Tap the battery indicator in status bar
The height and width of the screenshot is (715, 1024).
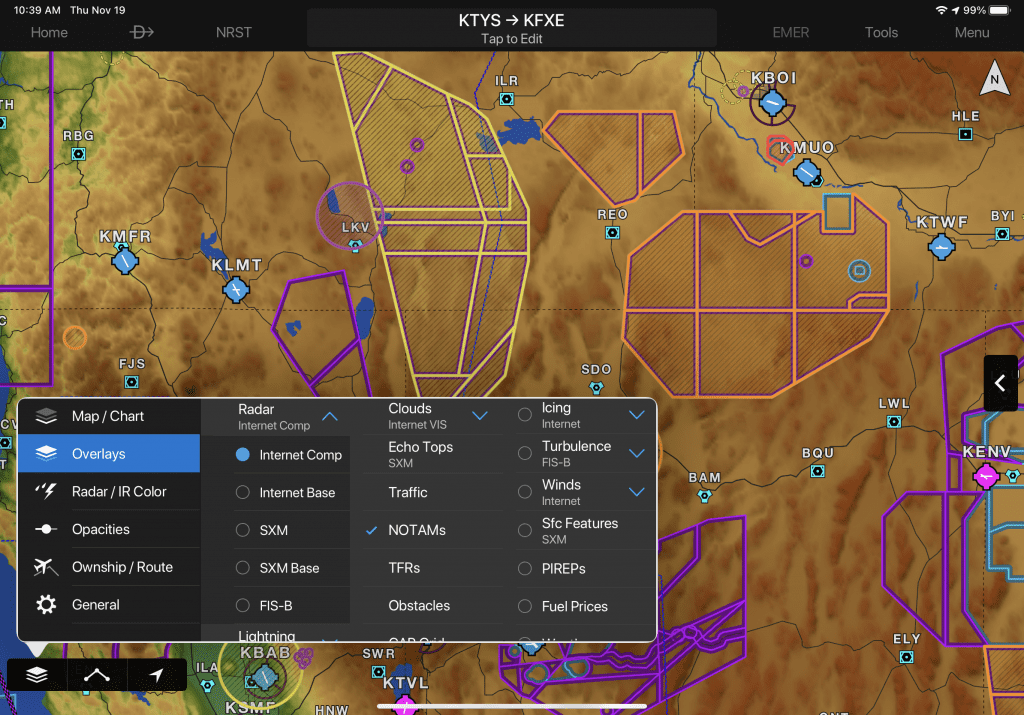999,10
